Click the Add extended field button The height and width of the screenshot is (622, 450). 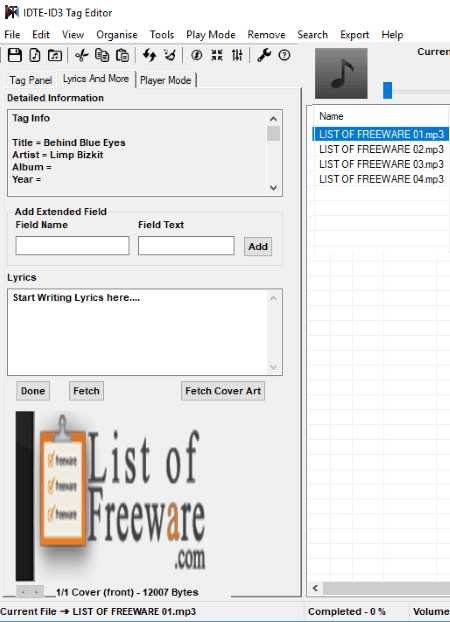pyautogui.click(x=258, y=246)
